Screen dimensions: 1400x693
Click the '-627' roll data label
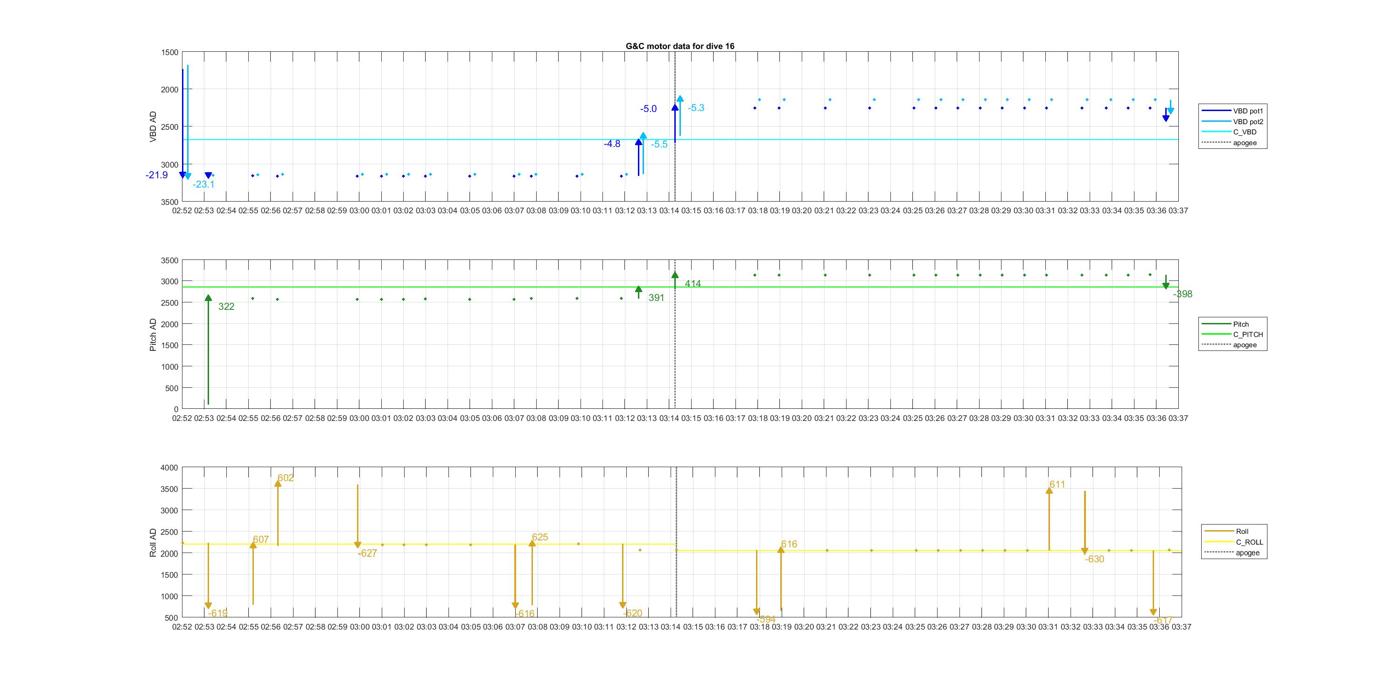point(367,553)
